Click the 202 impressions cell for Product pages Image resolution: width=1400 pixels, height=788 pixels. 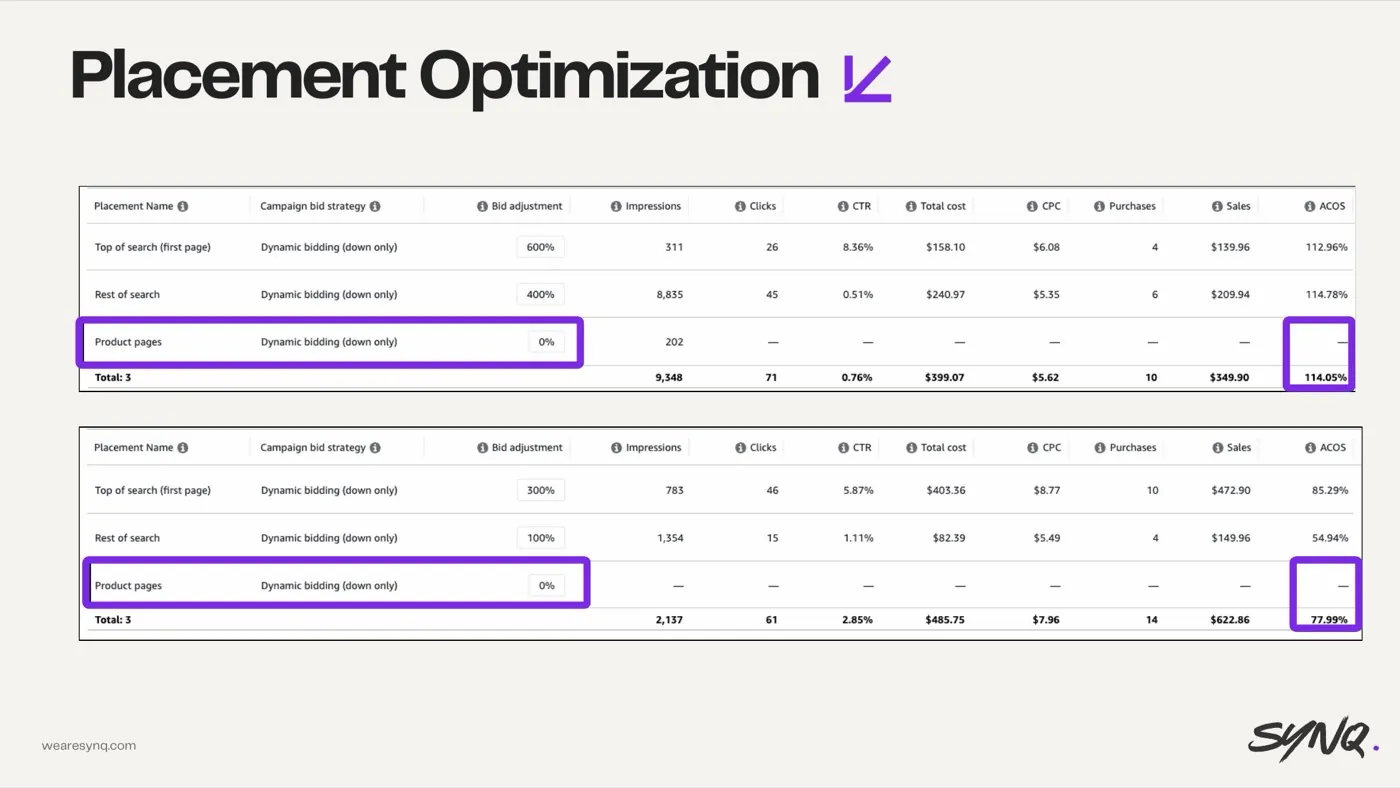click(674, 342)
